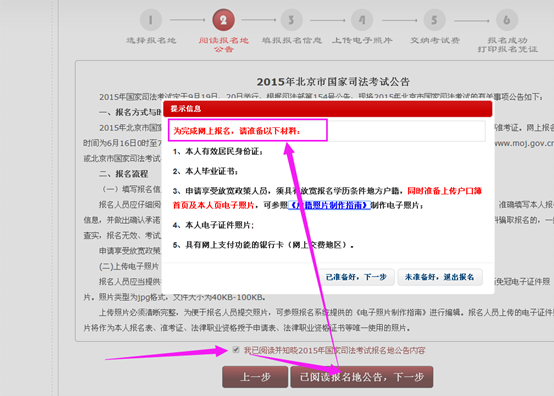Click step 3 circle 填报报名信息
This screenshot has height=396, width=554.
click(x=291, y=20)
